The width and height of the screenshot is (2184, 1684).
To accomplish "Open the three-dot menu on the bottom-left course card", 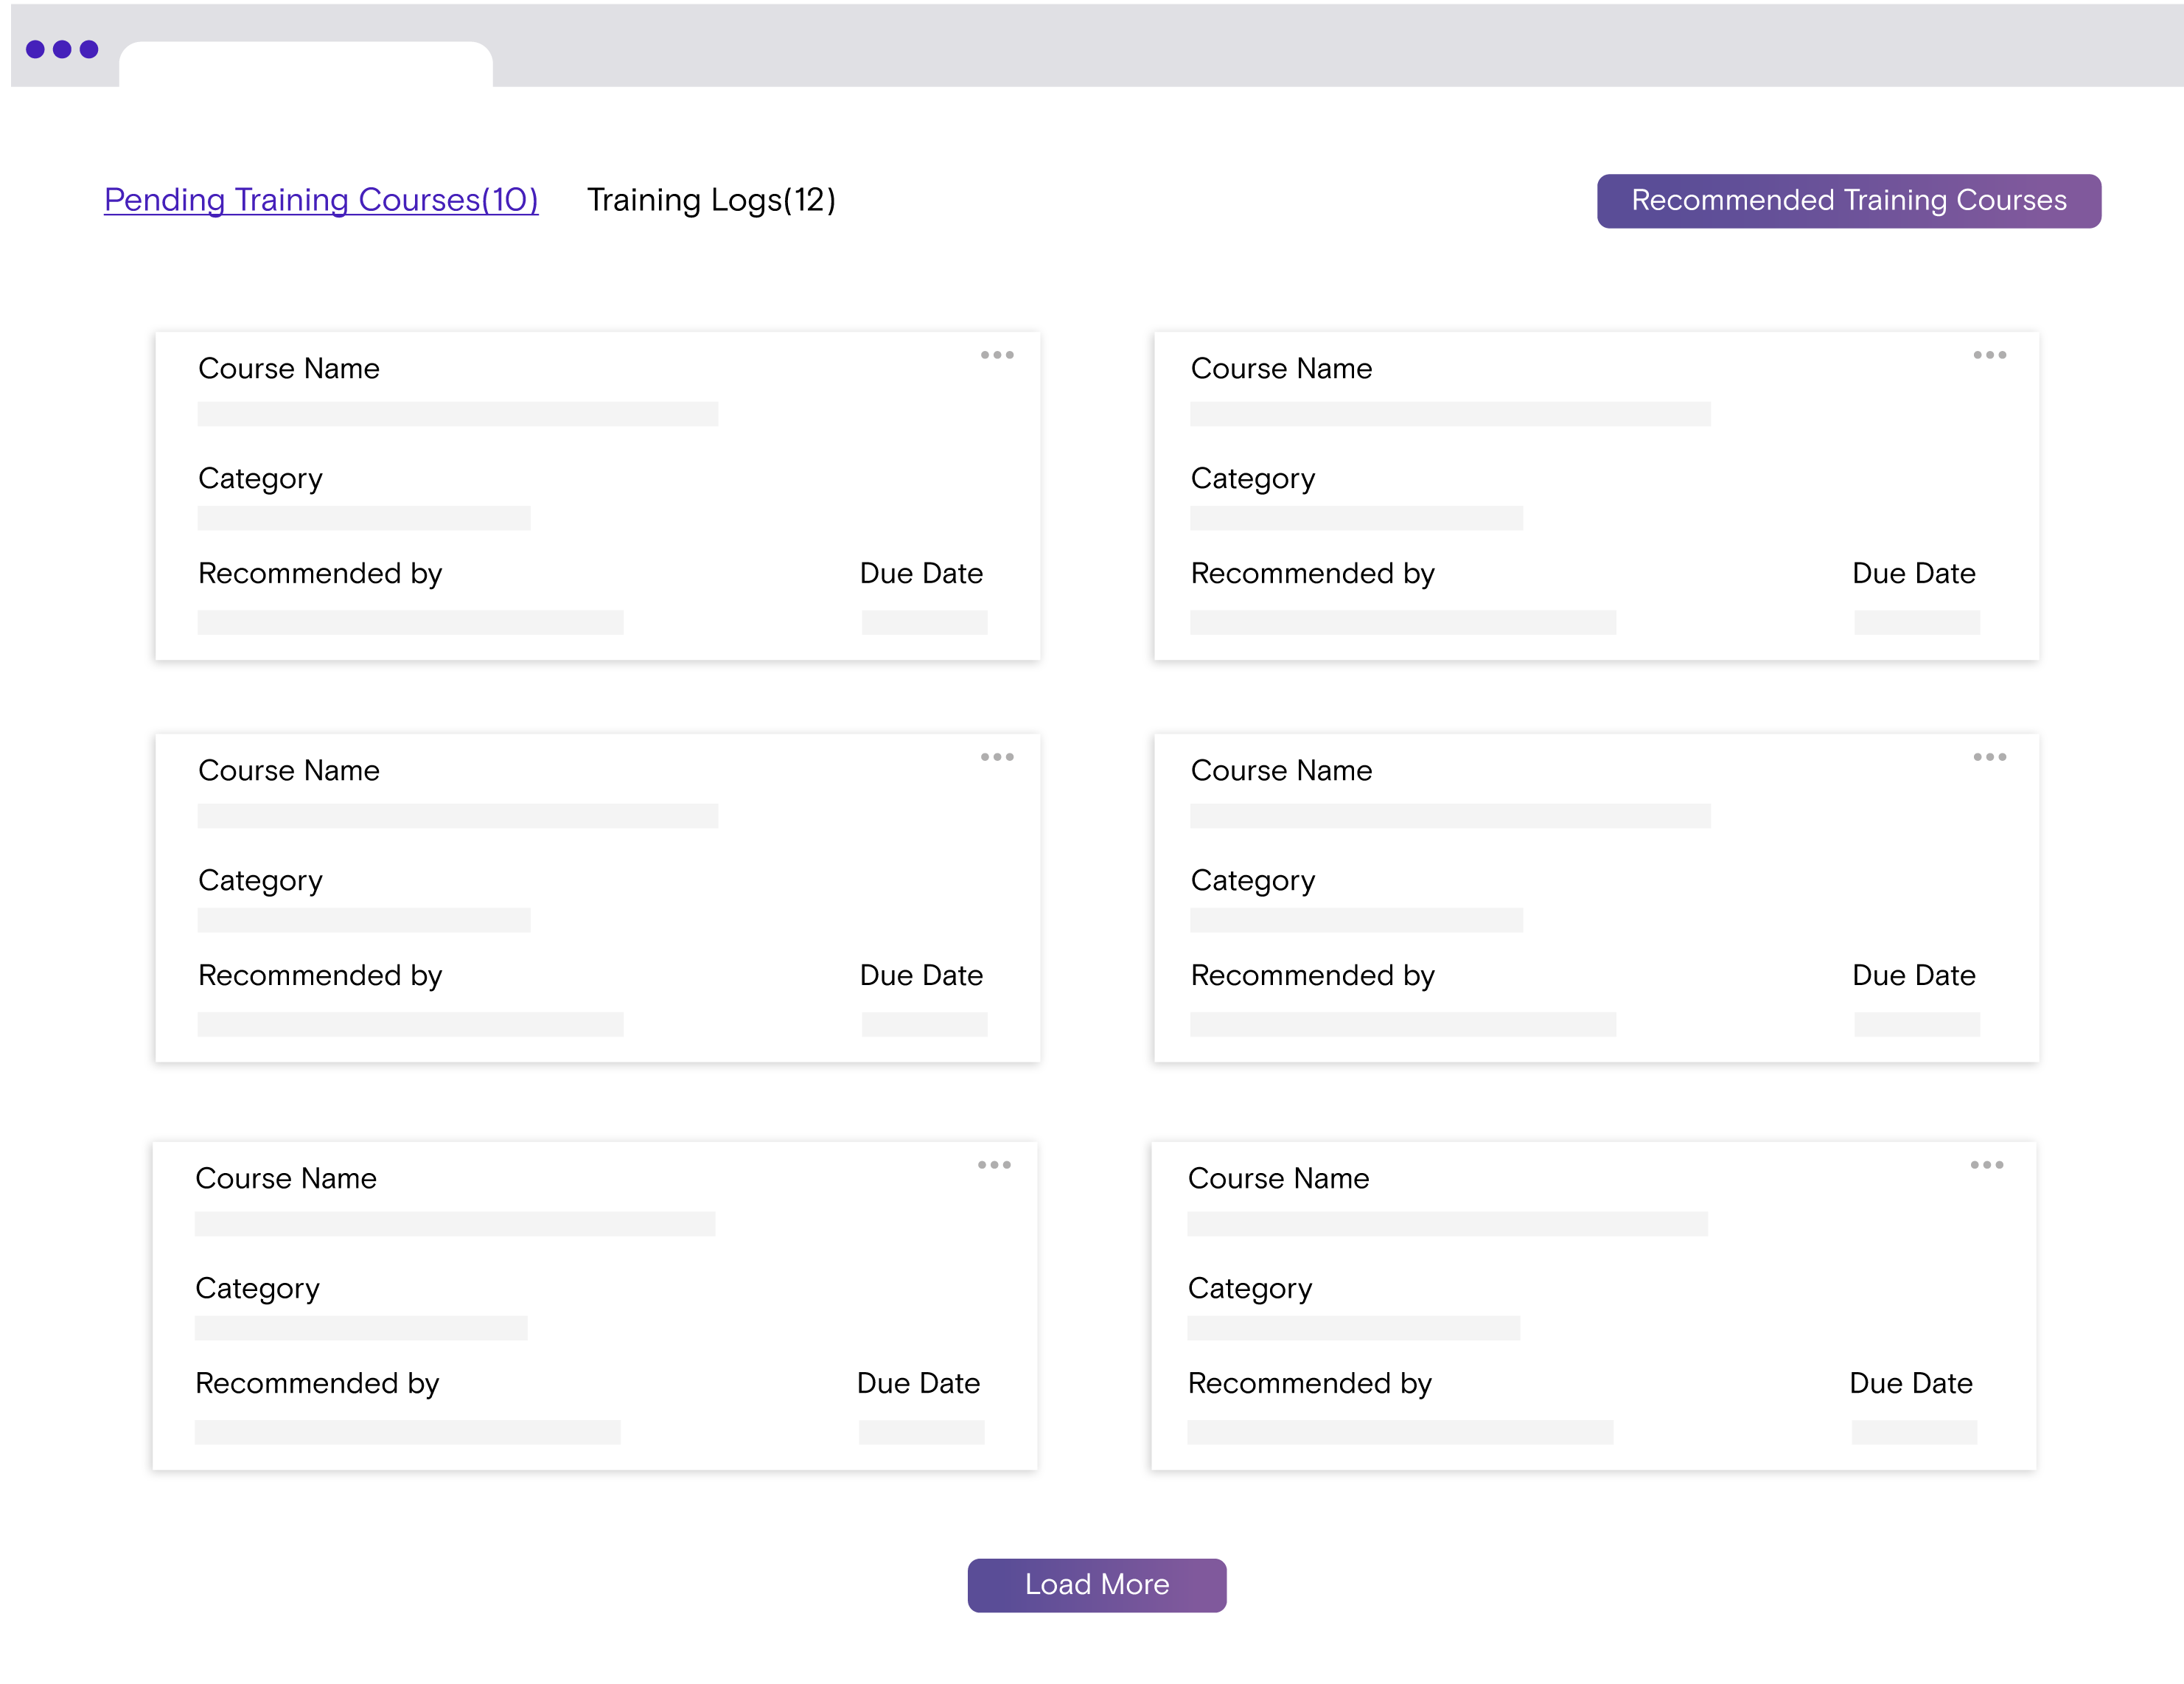I will coord(994,1165).
